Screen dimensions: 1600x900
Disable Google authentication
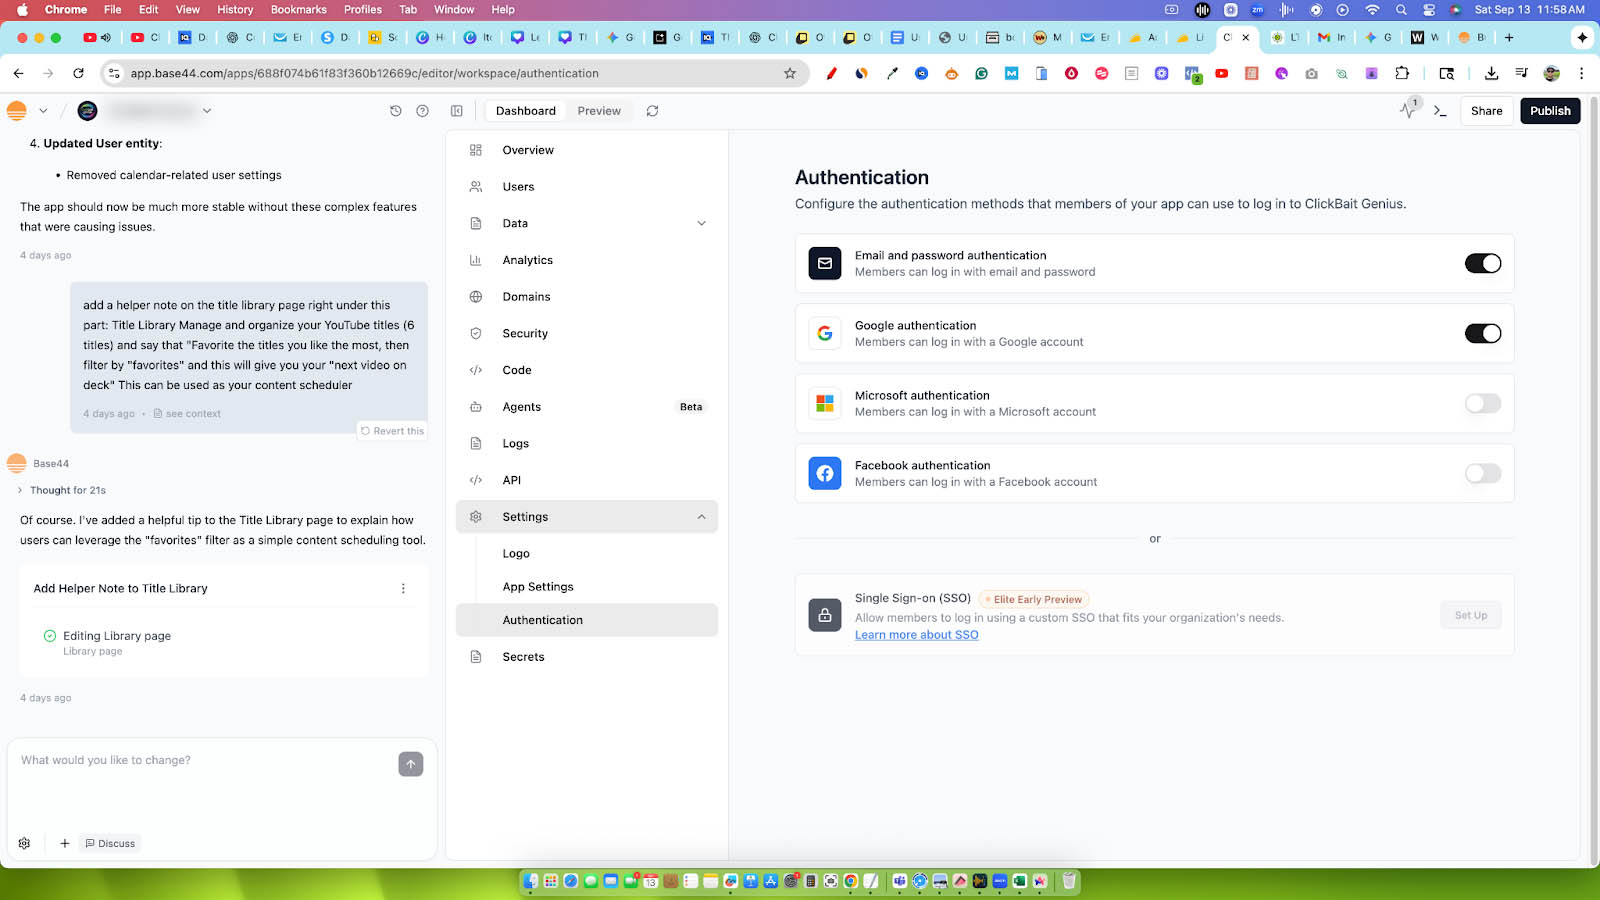[1483, 333]
